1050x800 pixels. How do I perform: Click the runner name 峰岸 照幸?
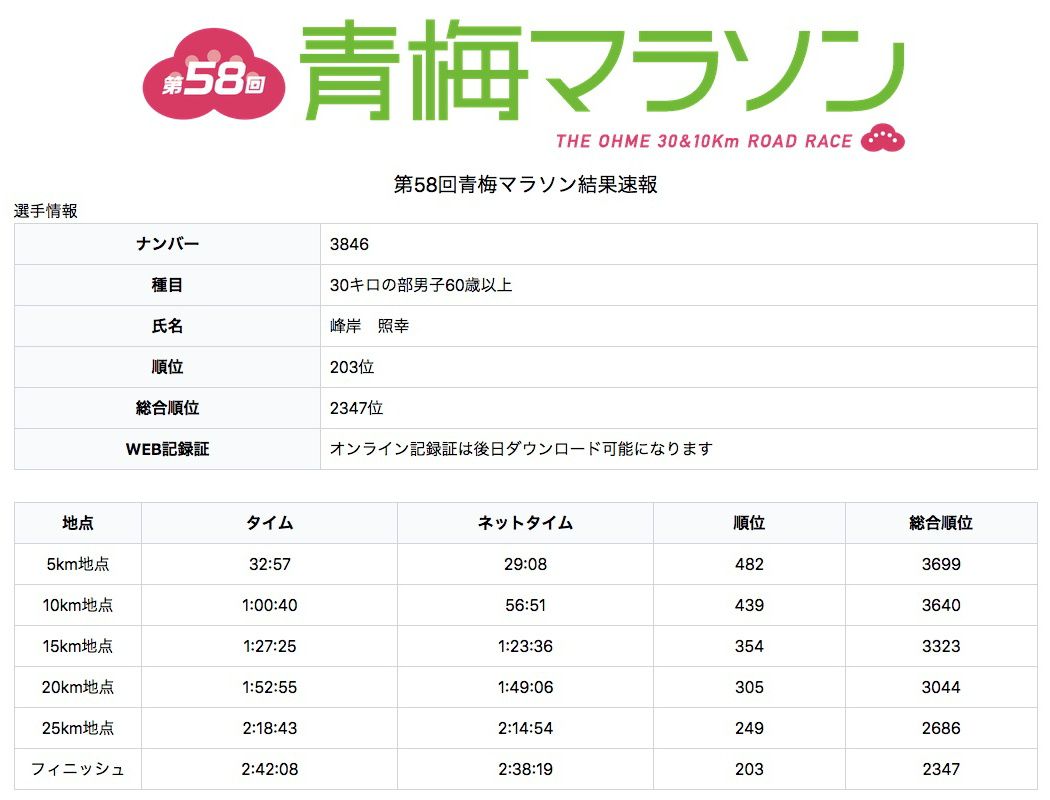(x=369, y=327)
